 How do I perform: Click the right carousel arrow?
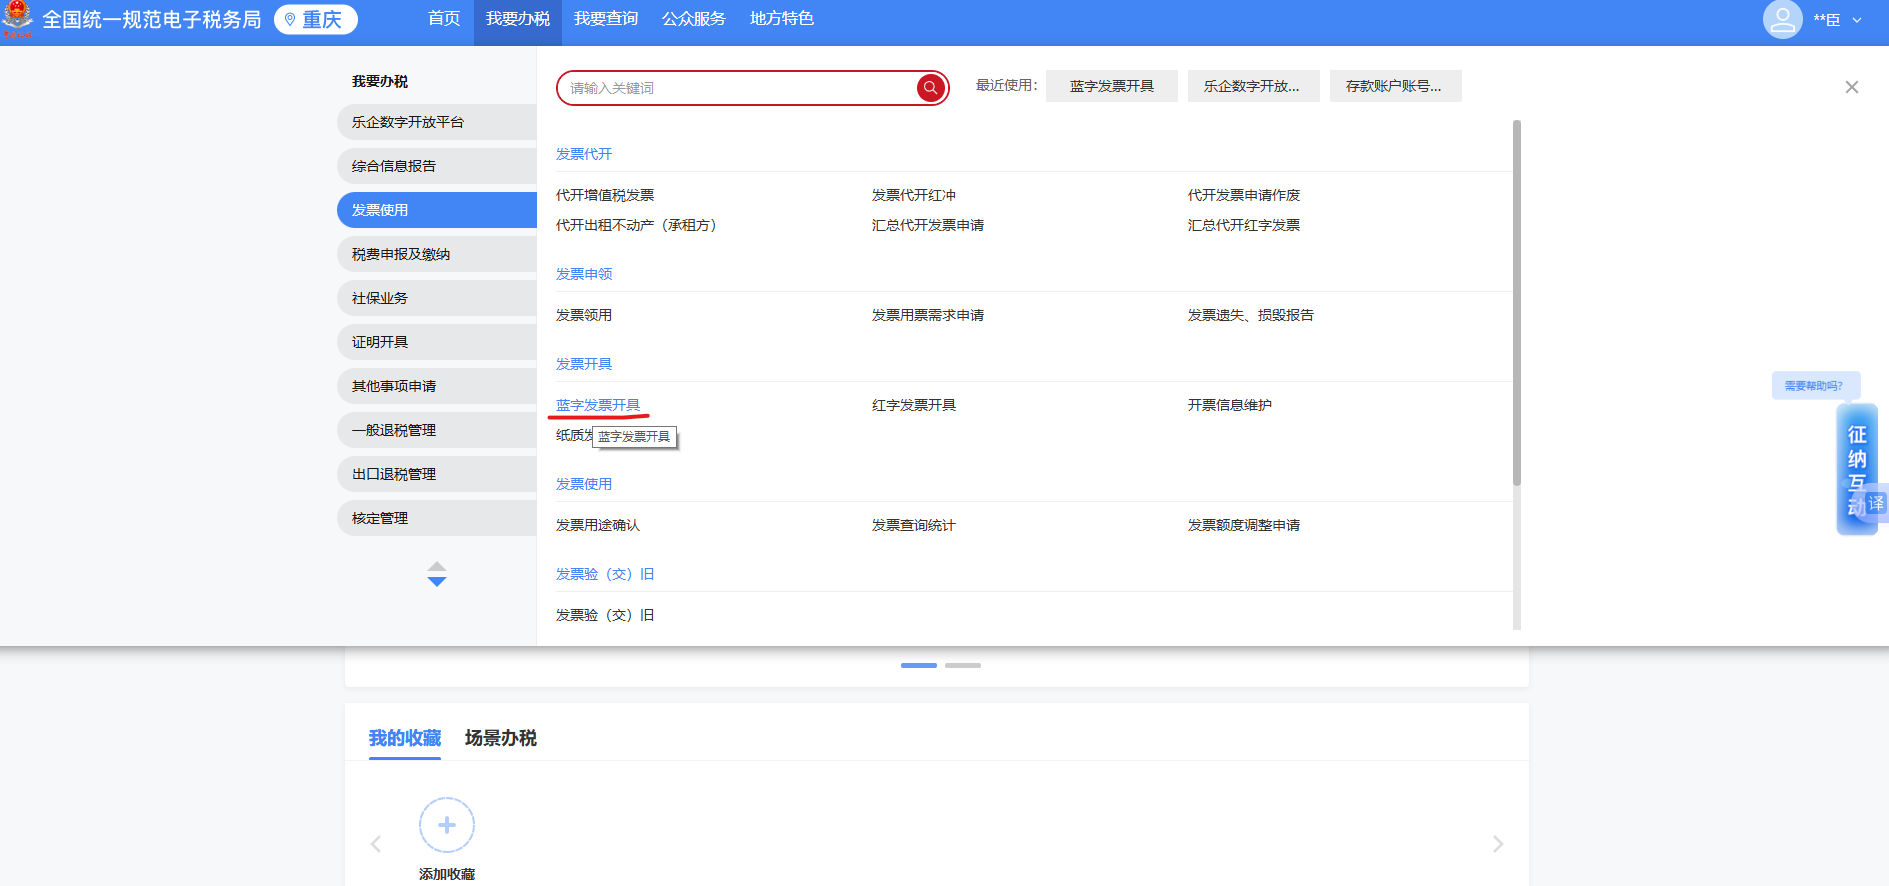pyautogui.click(x=1497, y=844)
